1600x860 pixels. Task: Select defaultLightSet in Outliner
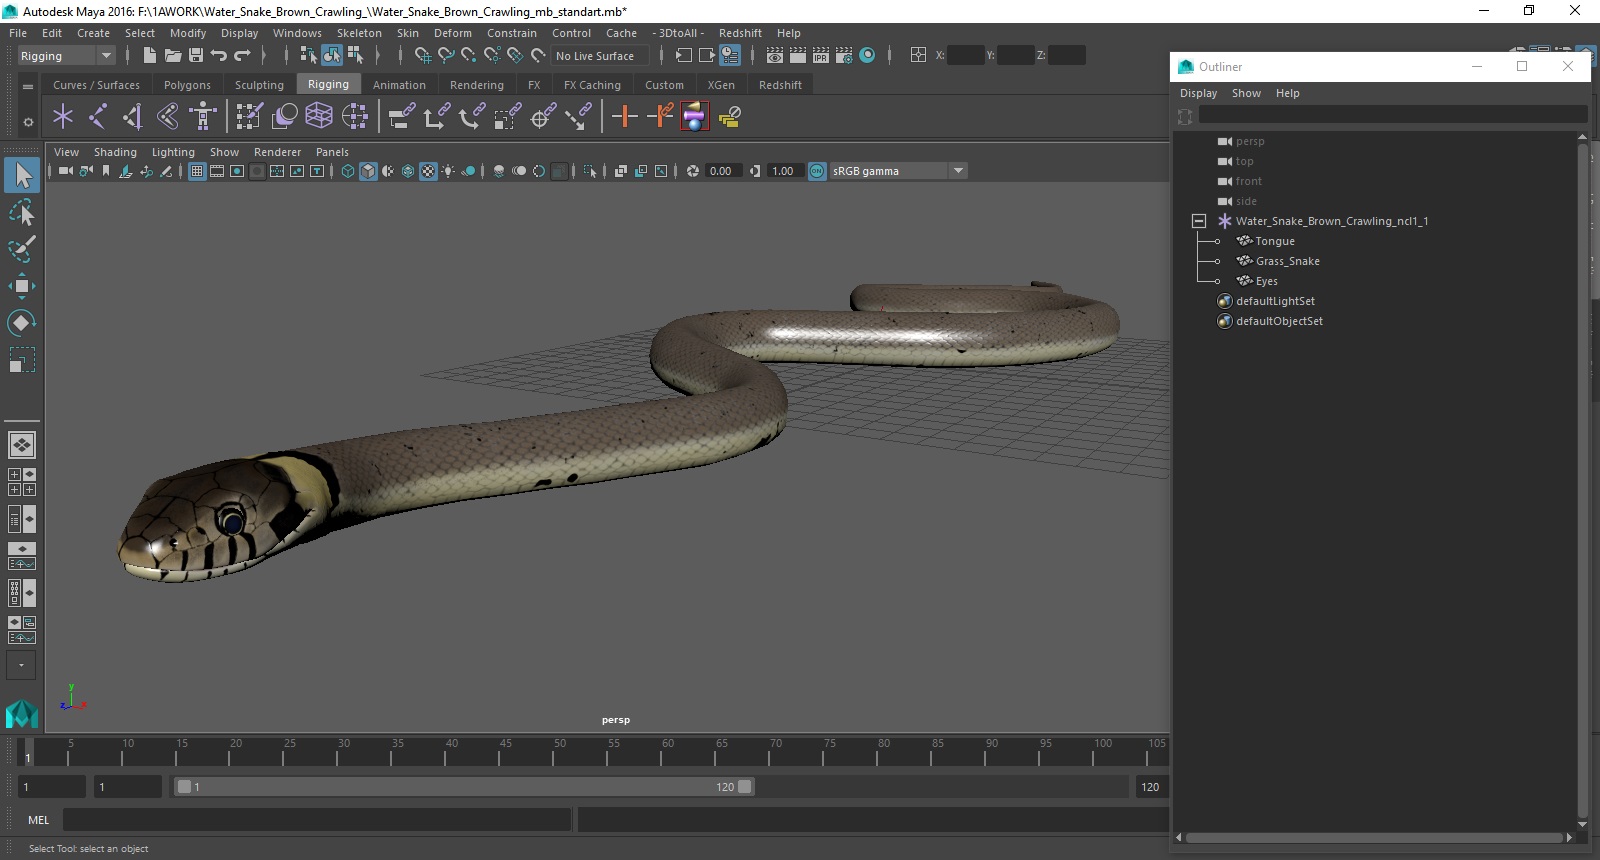(x=1275, y=301)
